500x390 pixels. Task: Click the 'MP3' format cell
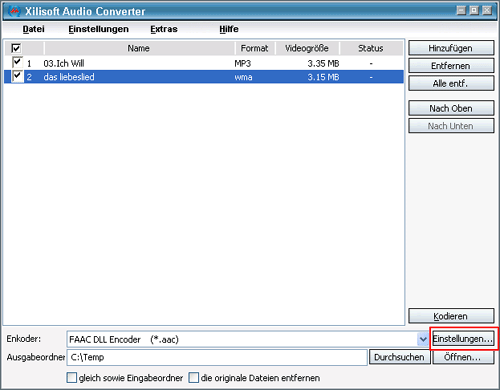[243, 63]
